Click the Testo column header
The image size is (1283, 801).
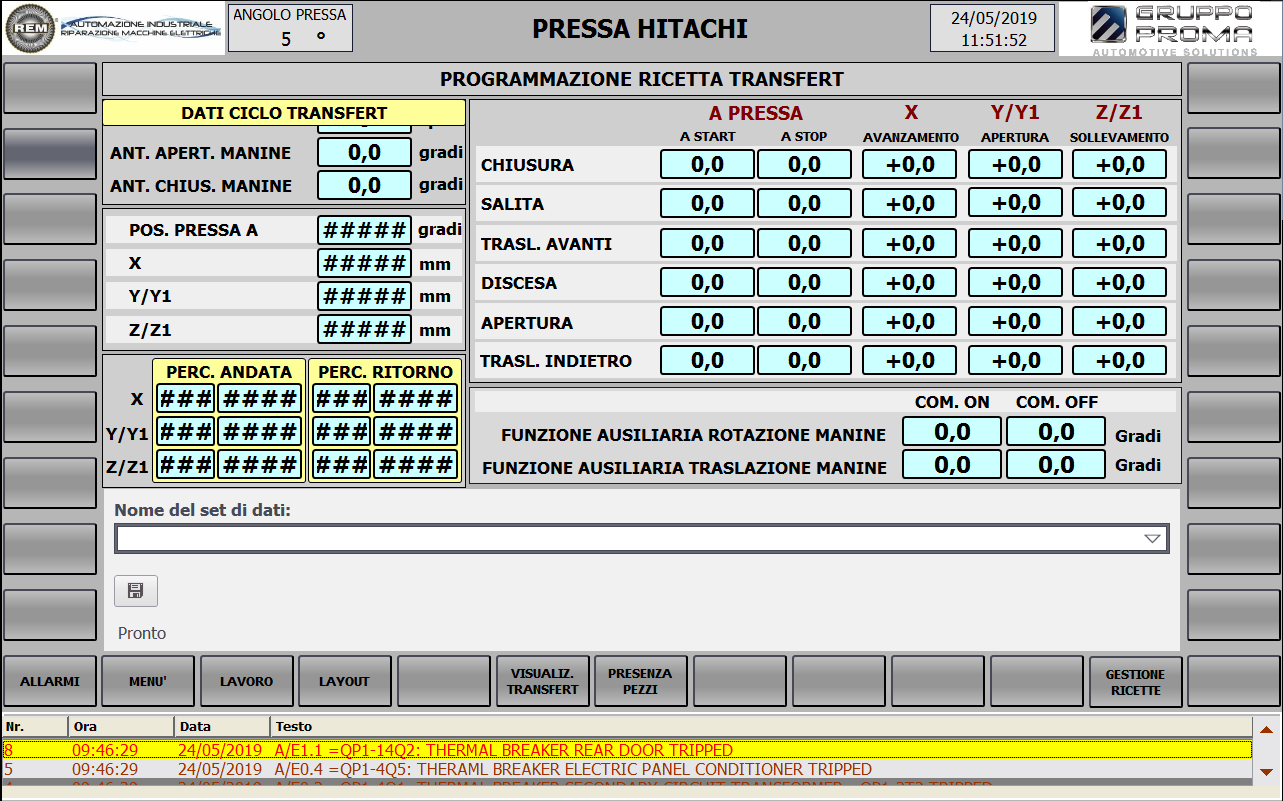point(761,726)
